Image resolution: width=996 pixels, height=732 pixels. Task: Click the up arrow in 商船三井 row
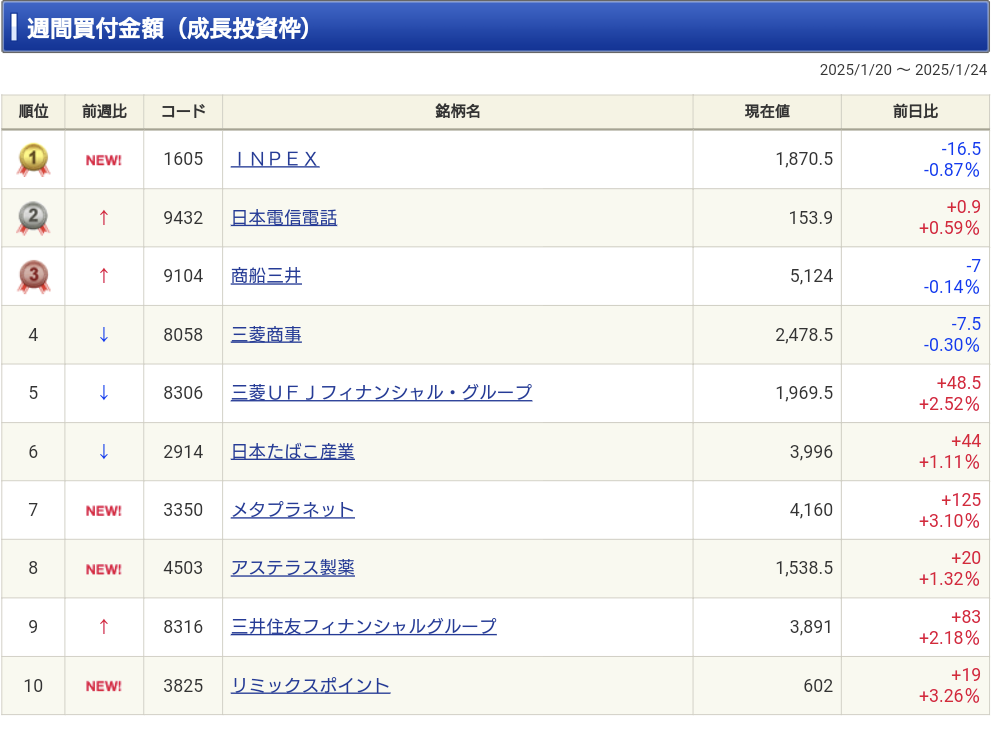(104, 276)
